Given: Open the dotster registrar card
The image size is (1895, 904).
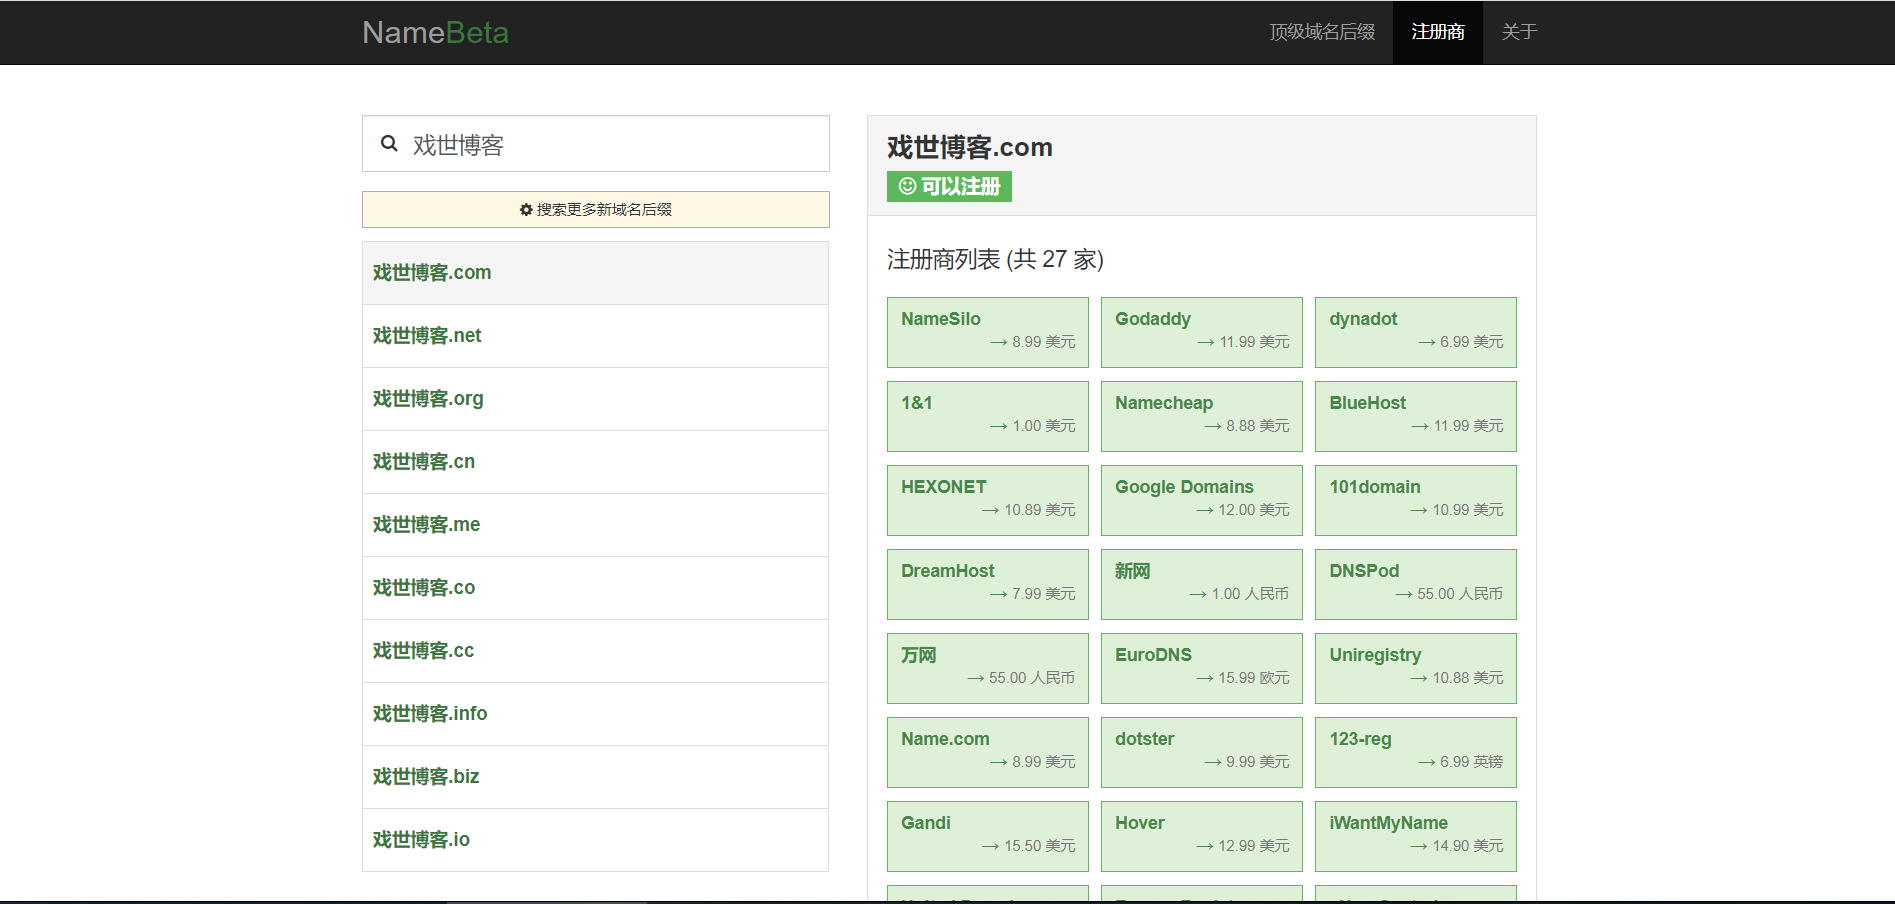Looking at the screenshot, I should point(1202,752).
